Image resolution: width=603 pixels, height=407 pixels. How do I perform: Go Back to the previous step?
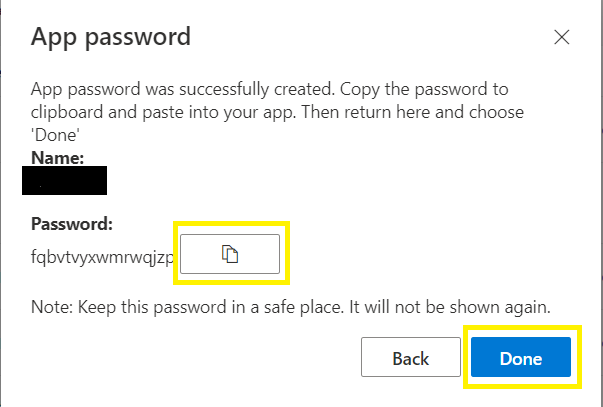point(410,358)
